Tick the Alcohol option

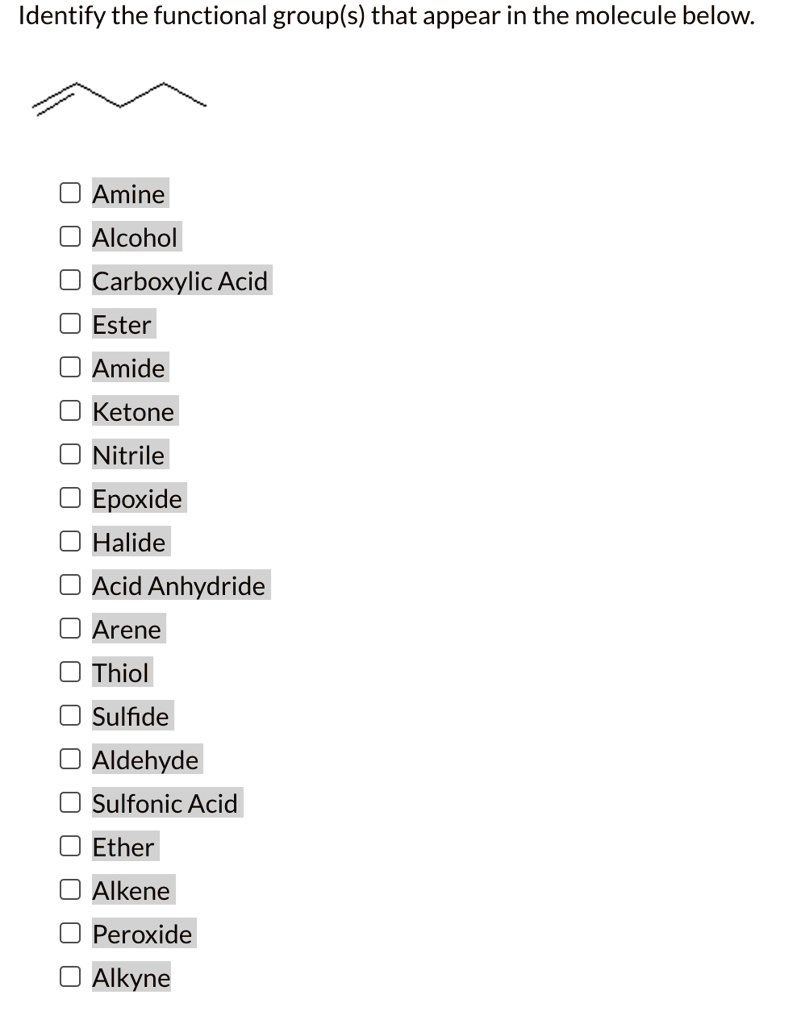(x=69, y=238)
